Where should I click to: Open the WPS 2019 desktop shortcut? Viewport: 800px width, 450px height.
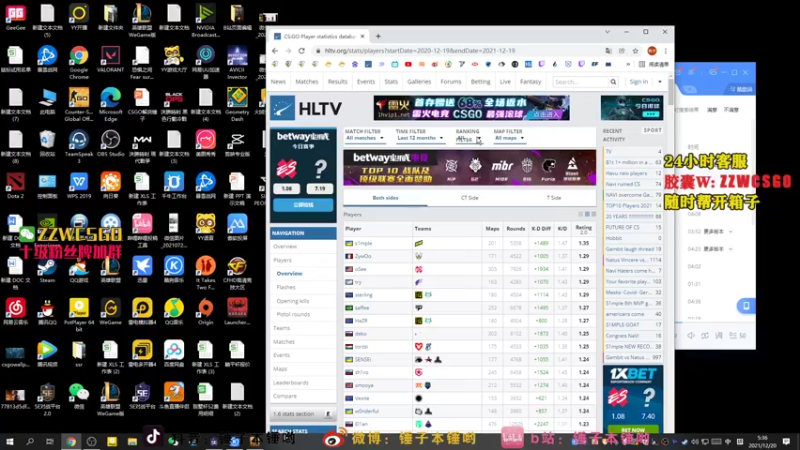pyautogui.click(x=79, y=185)
